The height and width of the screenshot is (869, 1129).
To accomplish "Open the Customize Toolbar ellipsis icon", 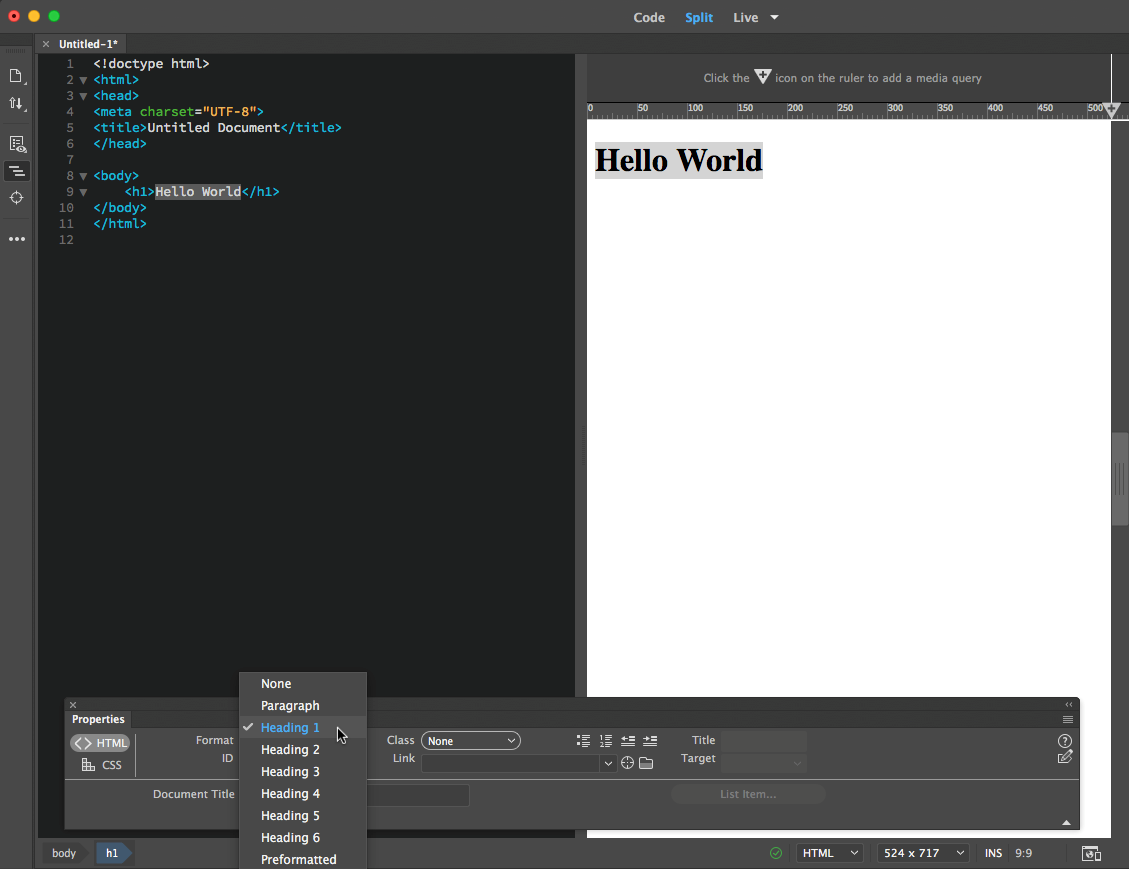I will (x=16, y=239).
